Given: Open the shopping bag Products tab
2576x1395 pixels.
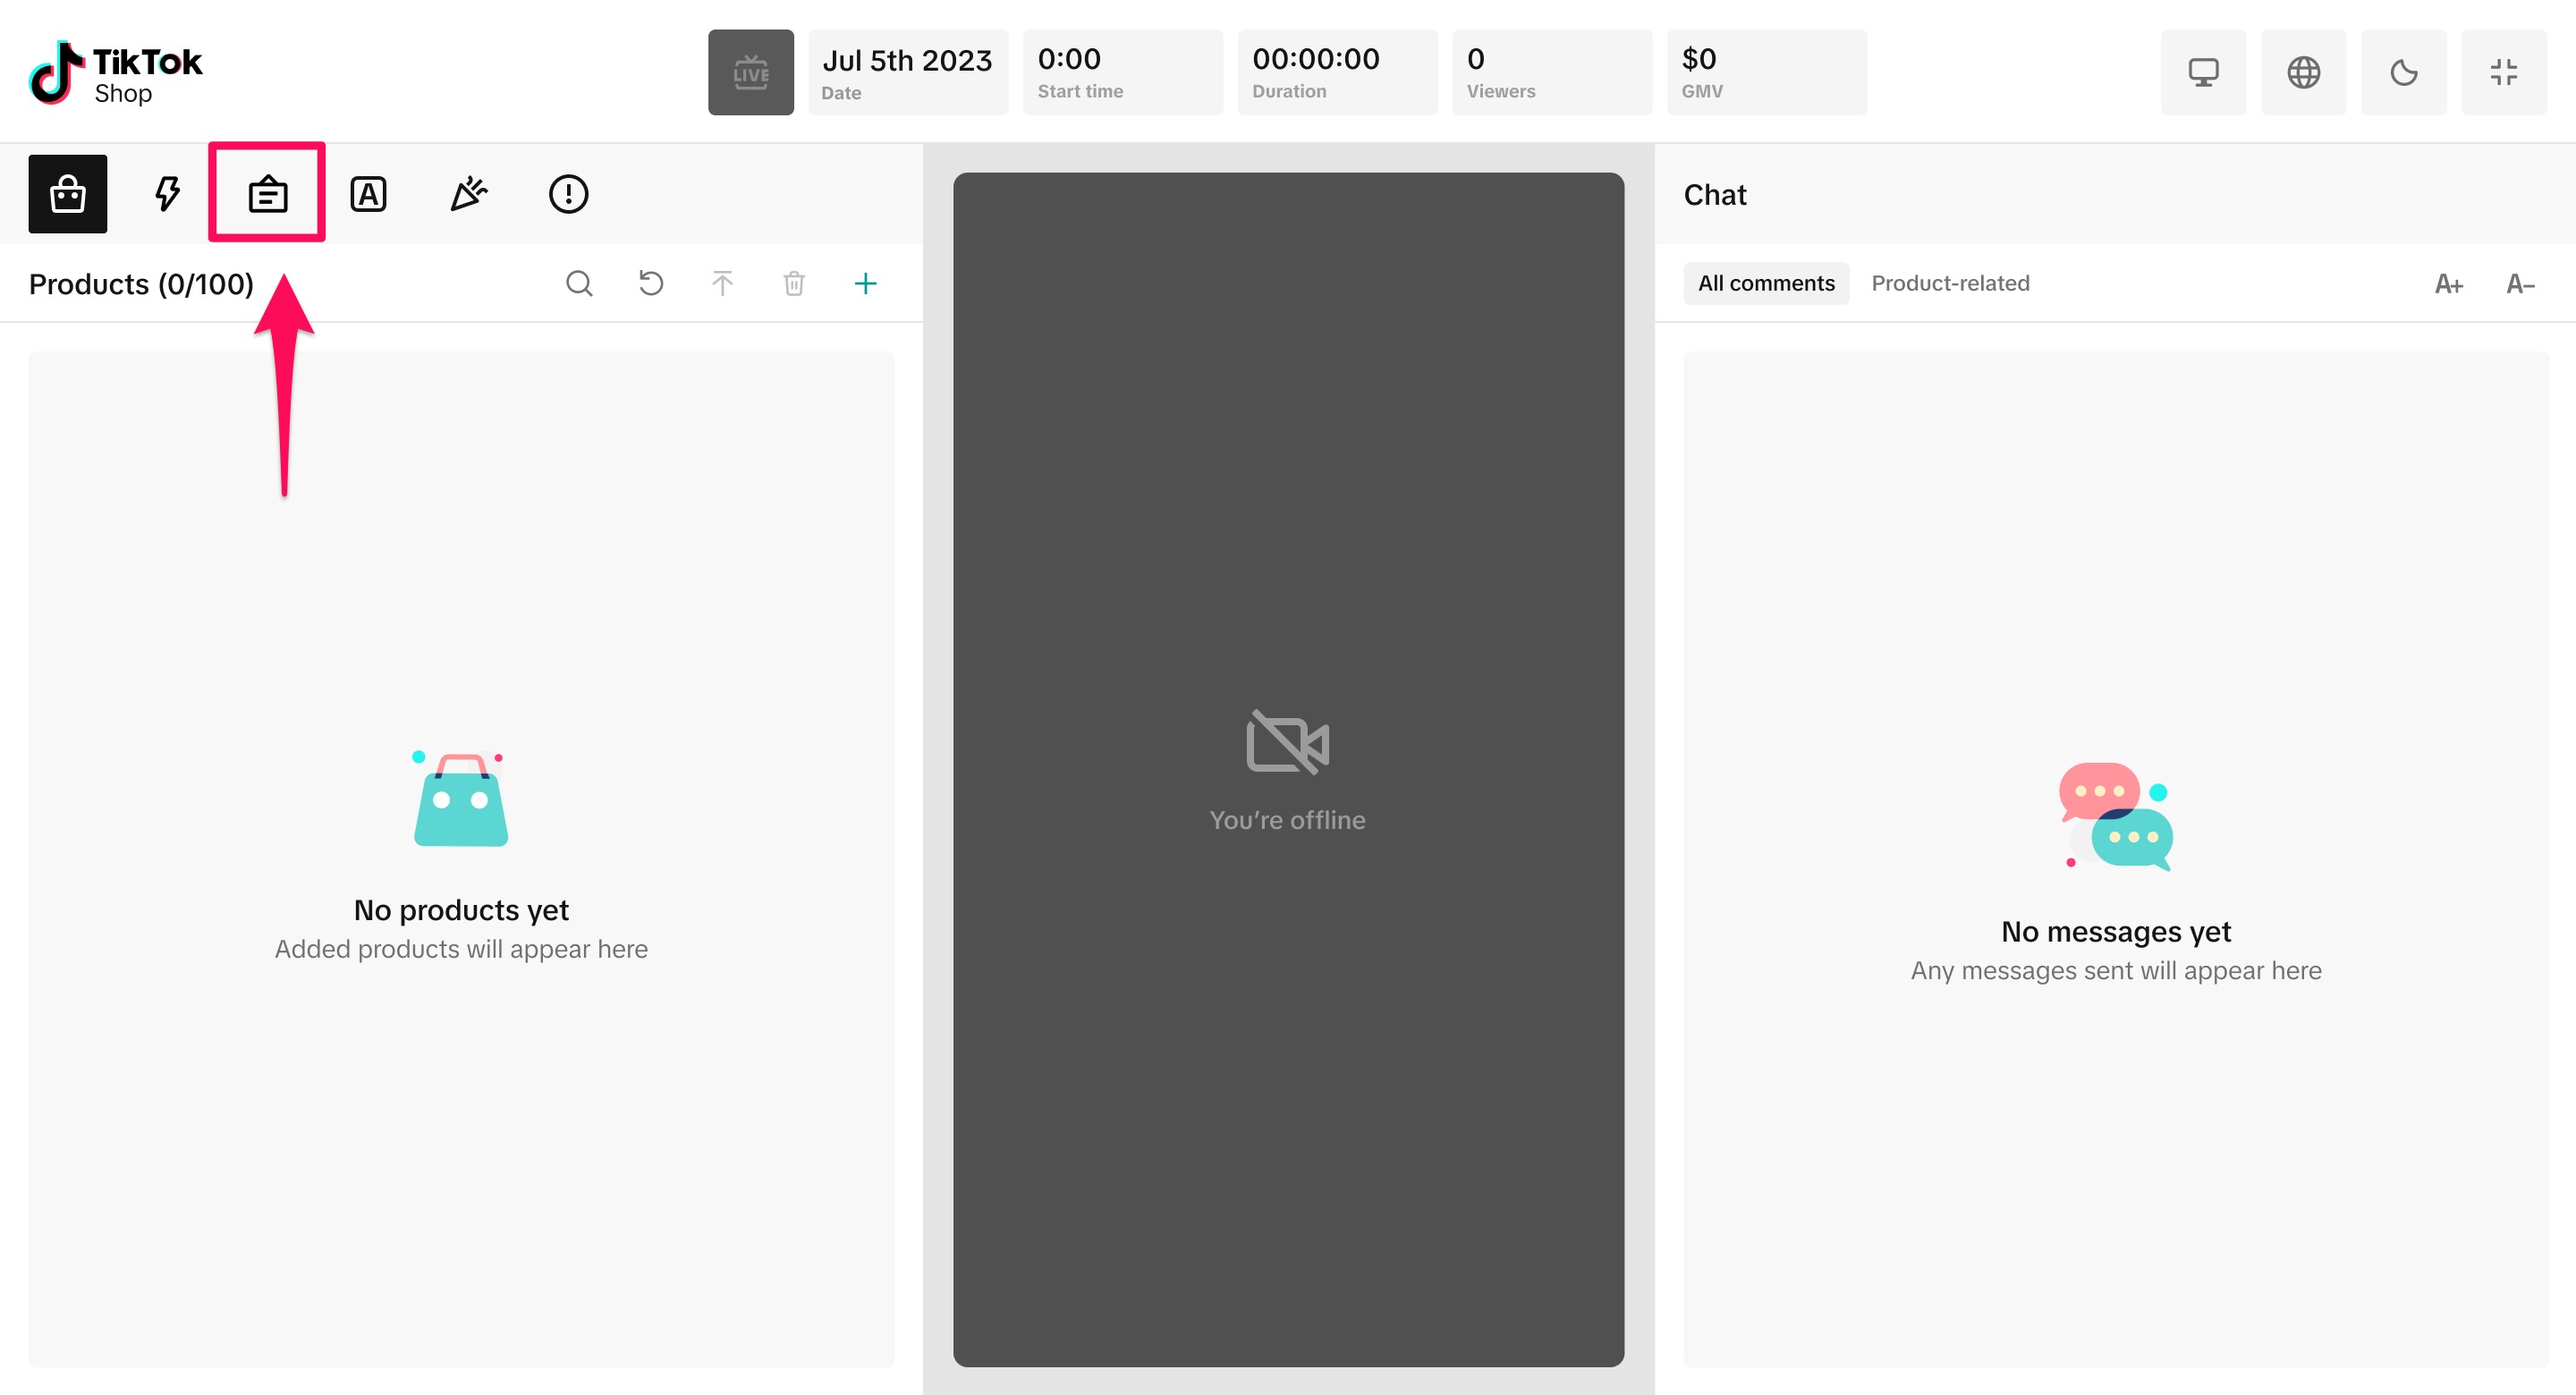Looking at the screenshot, I should click(x=67, y=194).
